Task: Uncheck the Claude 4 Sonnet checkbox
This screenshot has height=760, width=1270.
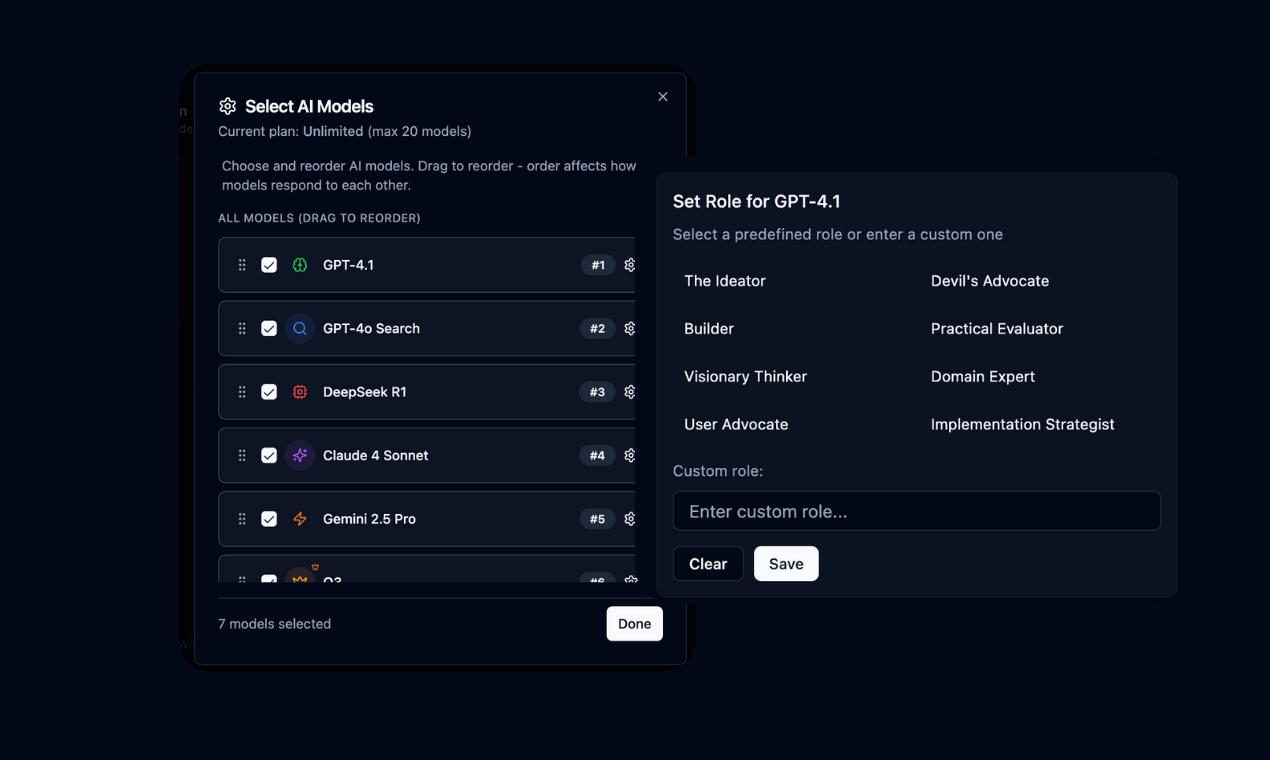Action: (269, 455)
